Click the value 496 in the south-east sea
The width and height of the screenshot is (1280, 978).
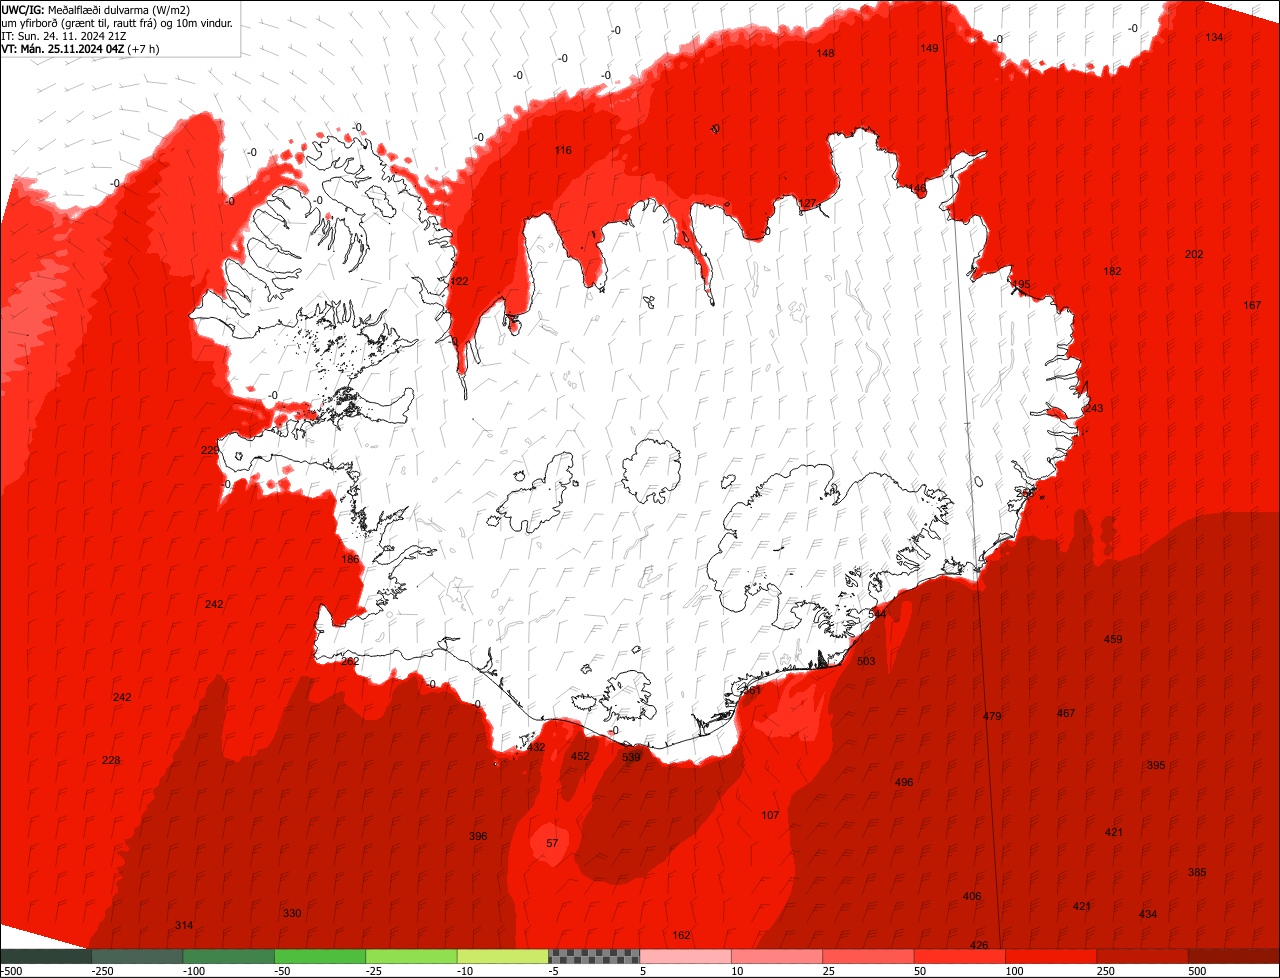tap(904, 782)
